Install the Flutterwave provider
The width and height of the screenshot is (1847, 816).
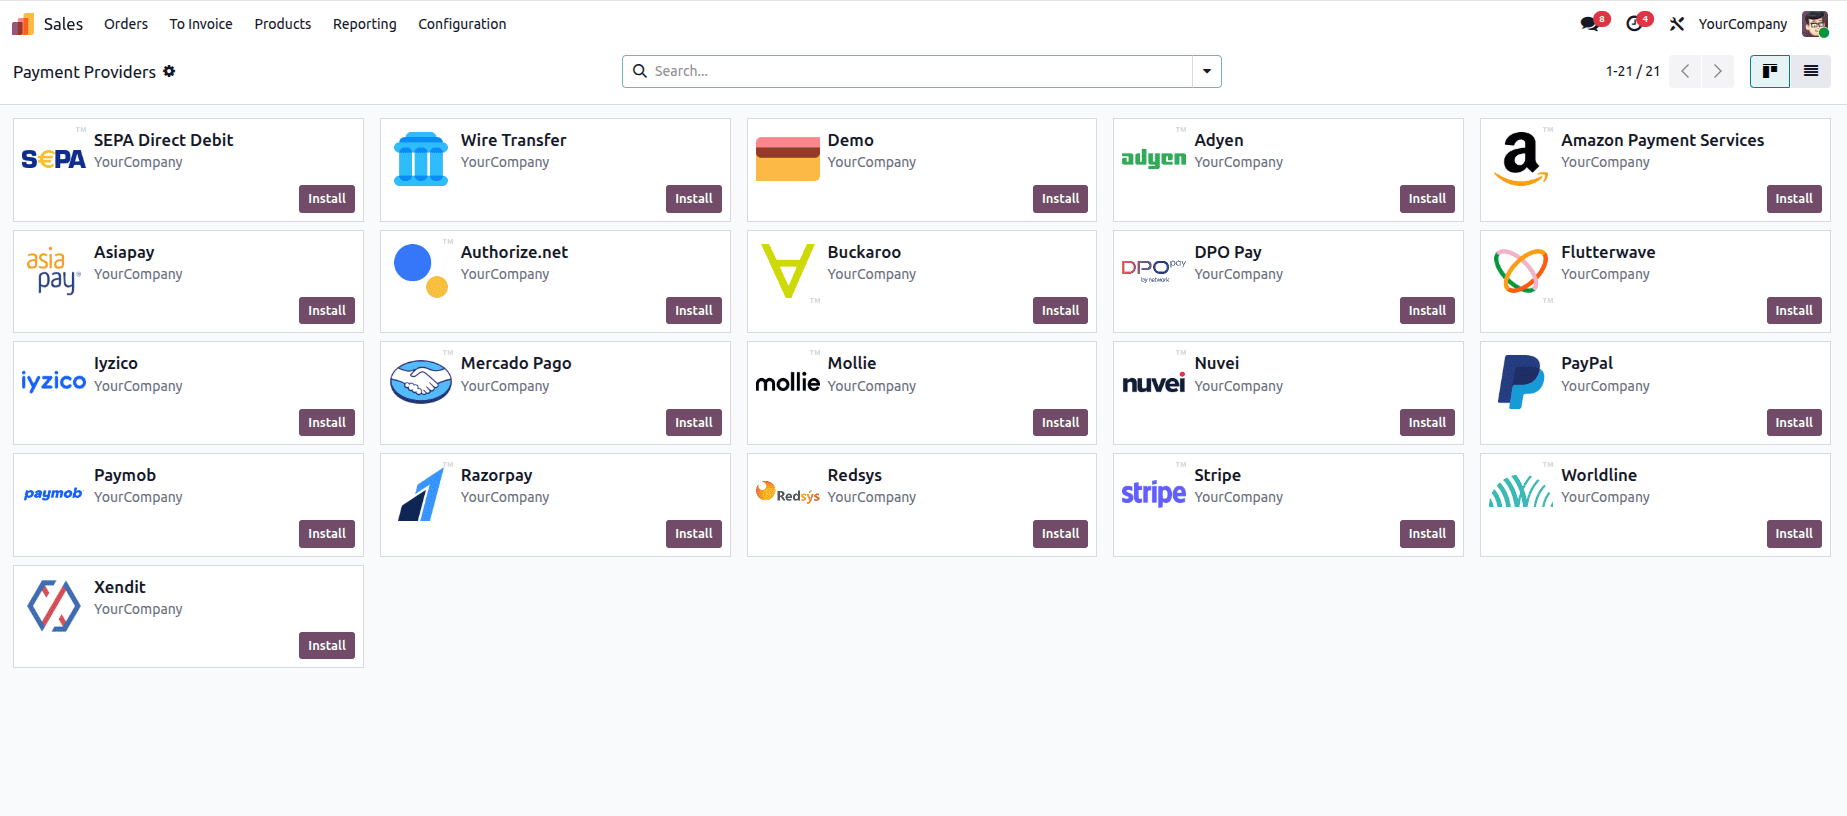pyautogui.click(x=1794, y=311)
